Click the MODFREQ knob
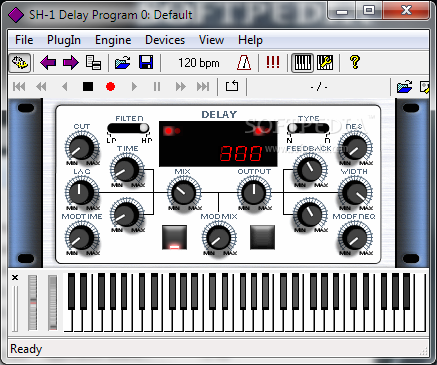 point(355,237)
